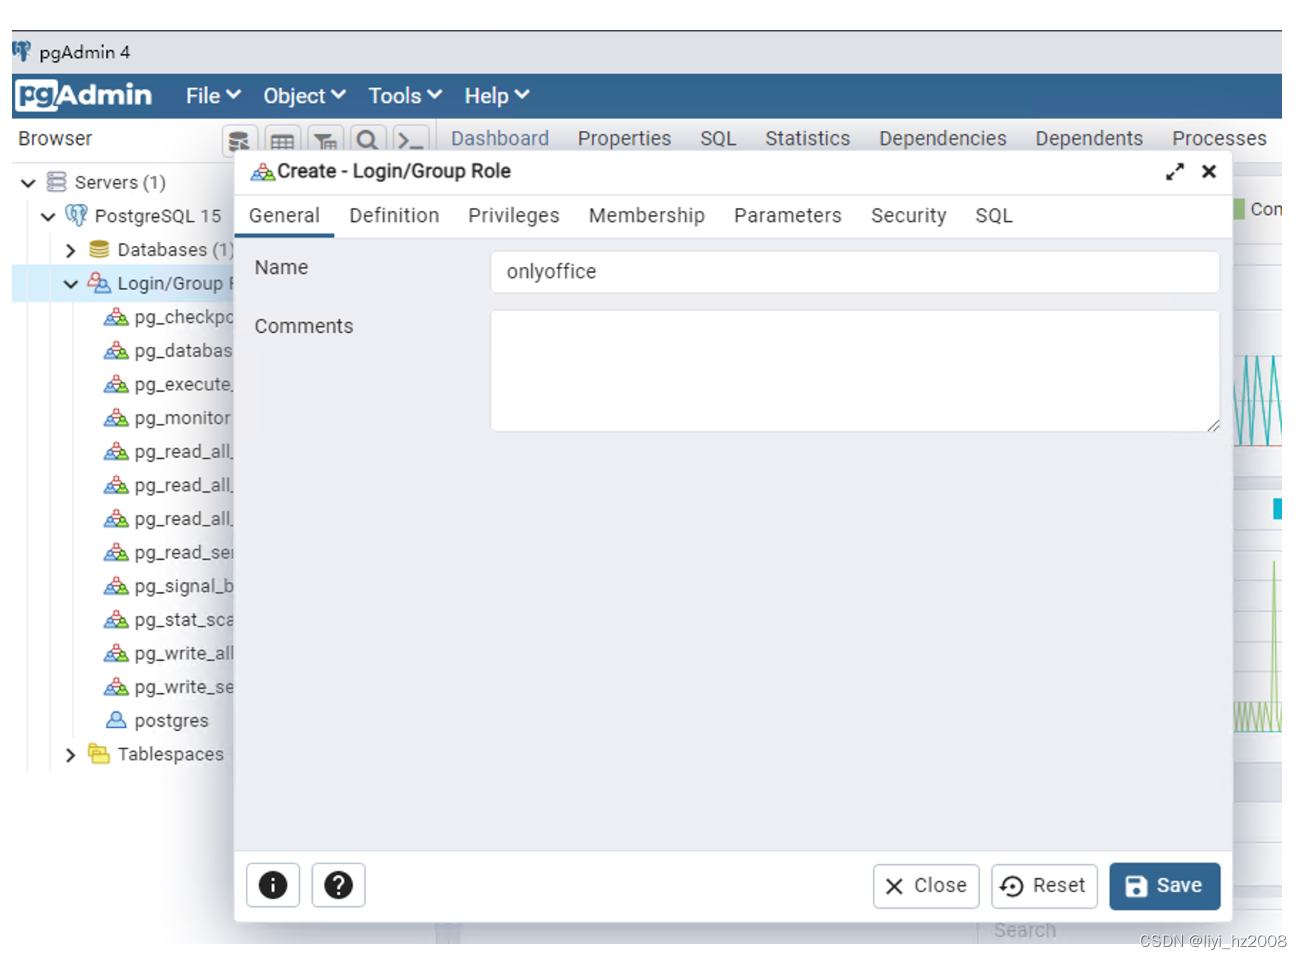
Task: Select the postgres login role
Action: click(172, 721)
